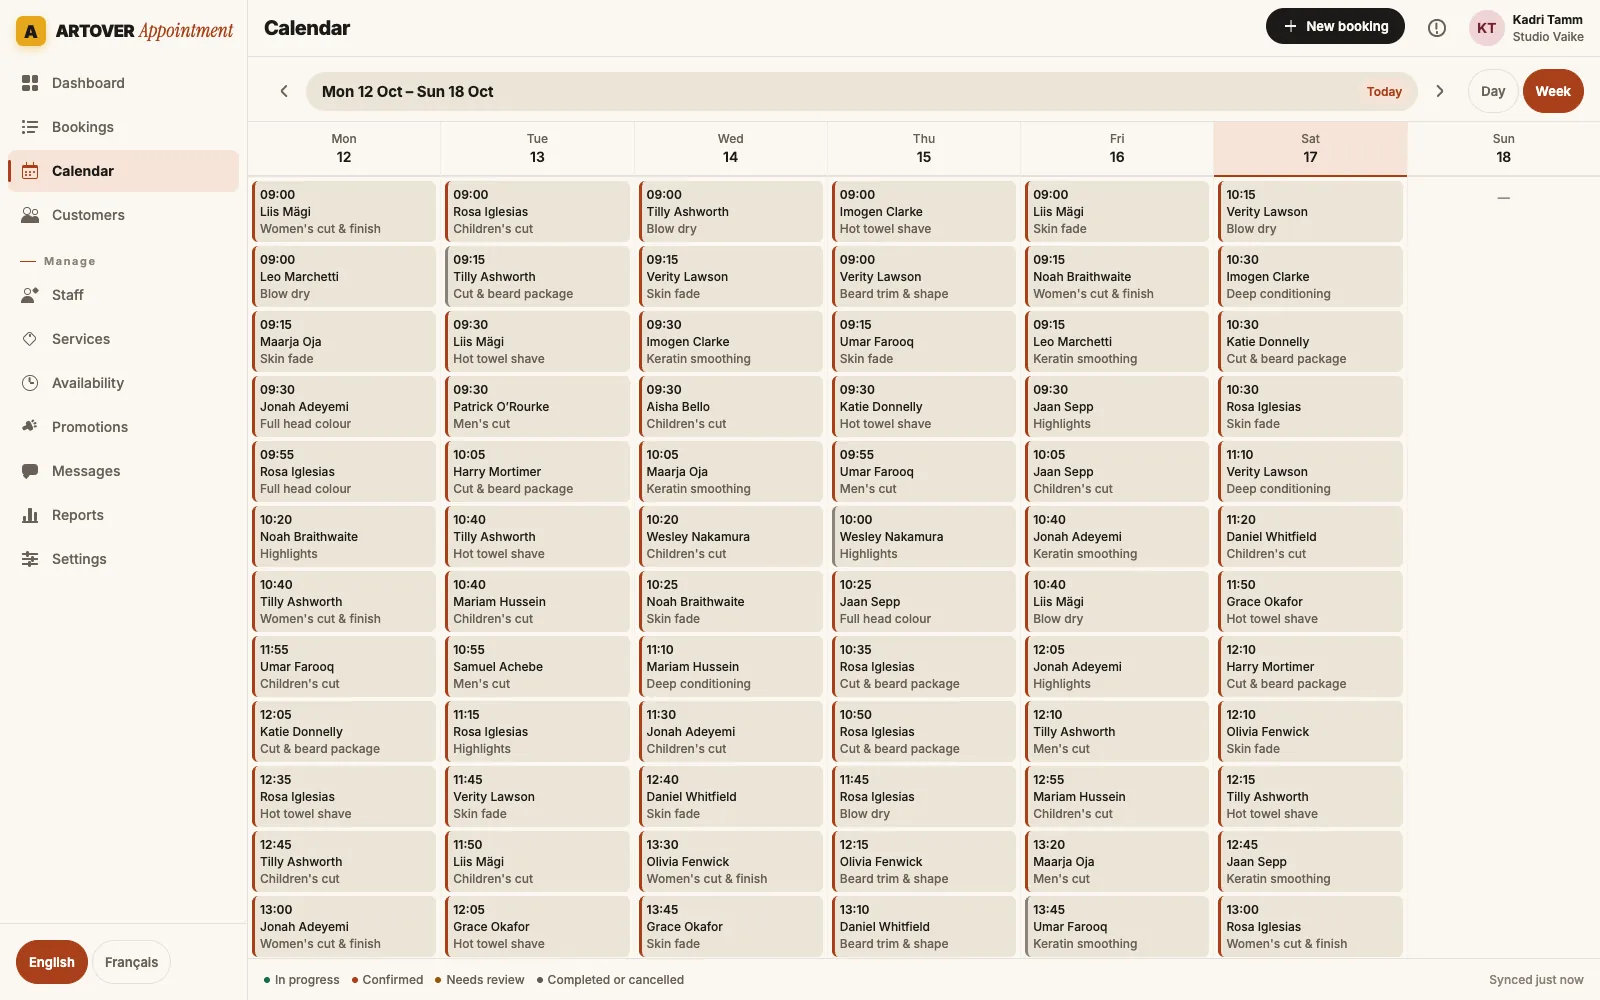Click the Staff person icon
1600x1000 pixels.
30,295
